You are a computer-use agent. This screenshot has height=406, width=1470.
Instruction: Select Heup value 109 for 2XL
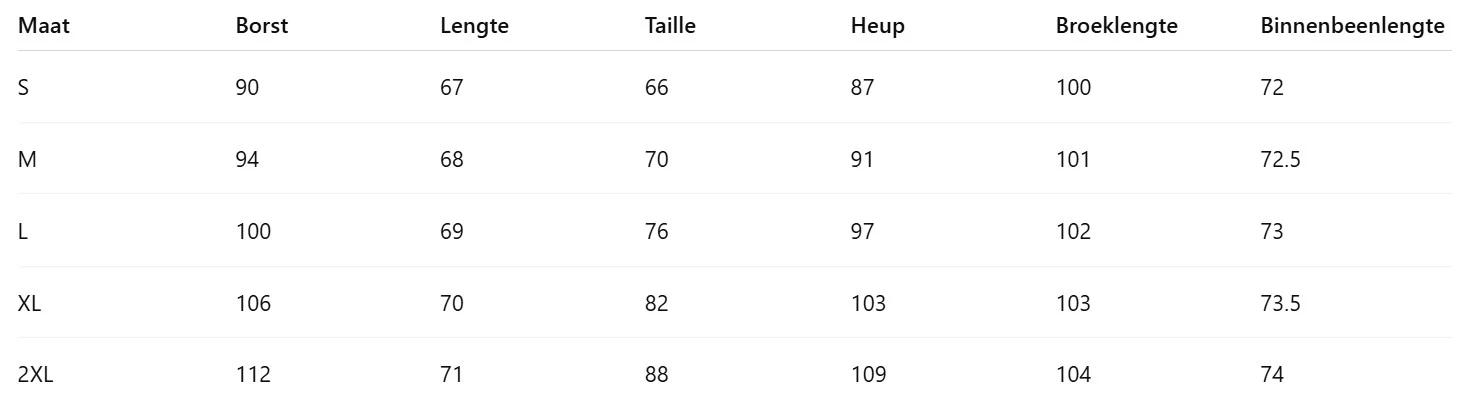click(x=868, y=376)
